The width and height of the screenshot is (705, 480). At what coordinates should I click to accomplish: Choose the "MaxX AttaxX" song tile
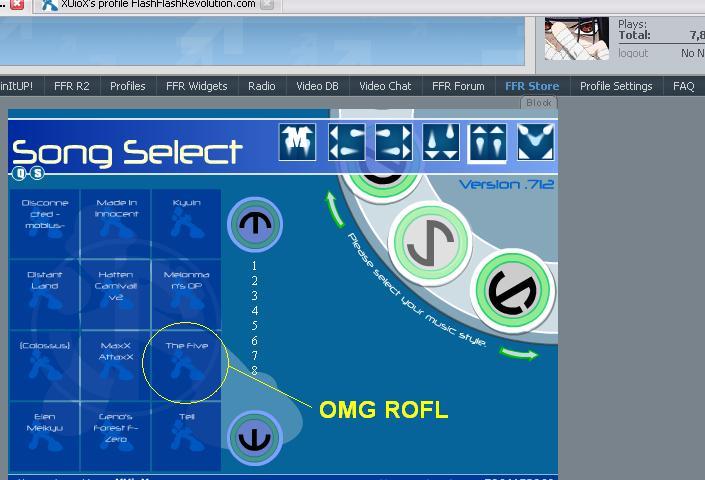[x=116, y=365]
